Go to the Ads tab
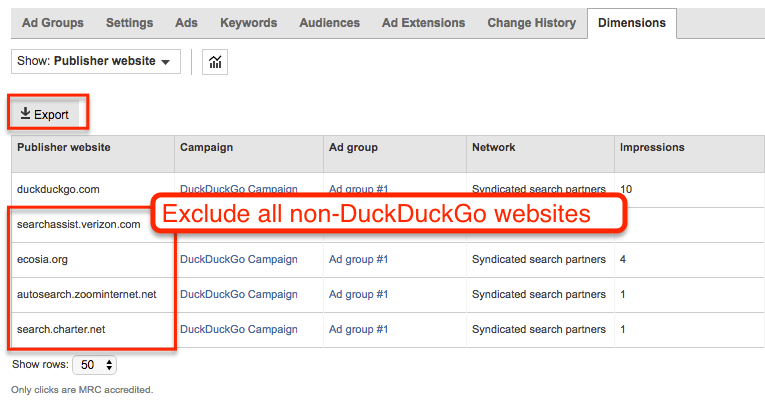 (186, 23)
